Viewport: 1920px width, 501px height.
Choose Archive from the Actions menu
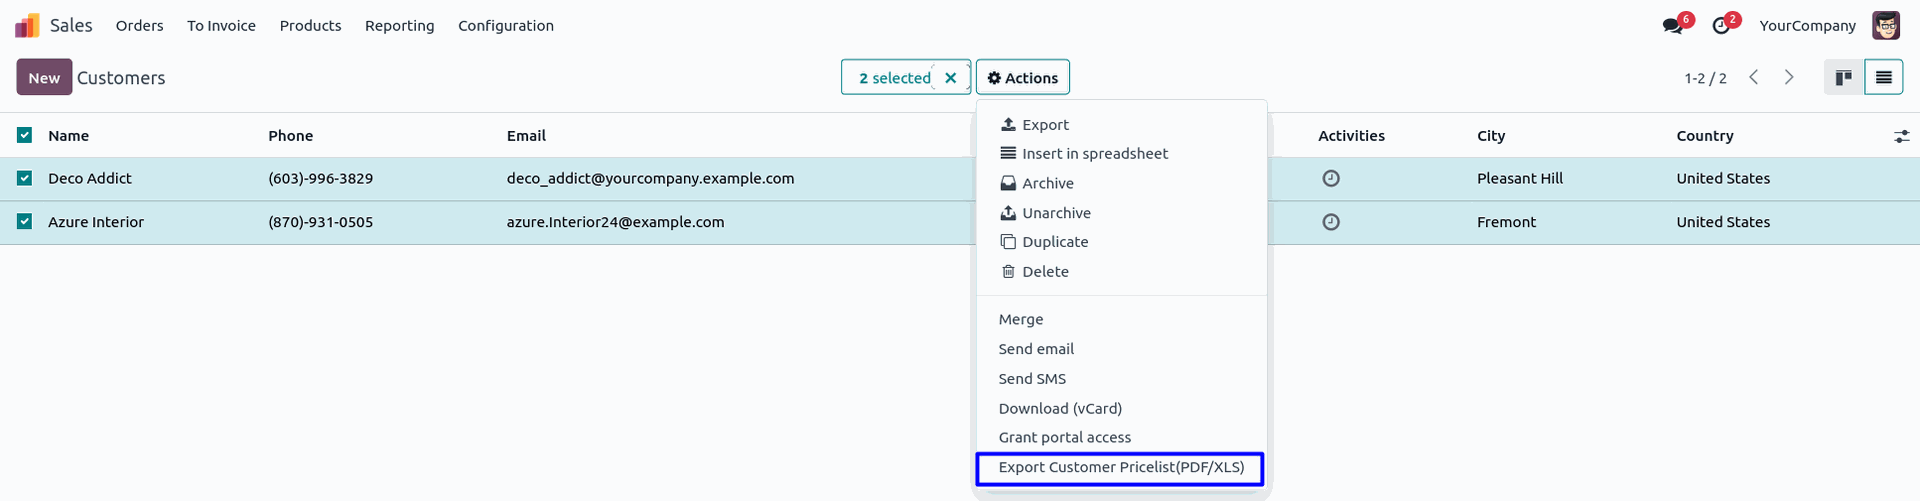click(1047, 184)
